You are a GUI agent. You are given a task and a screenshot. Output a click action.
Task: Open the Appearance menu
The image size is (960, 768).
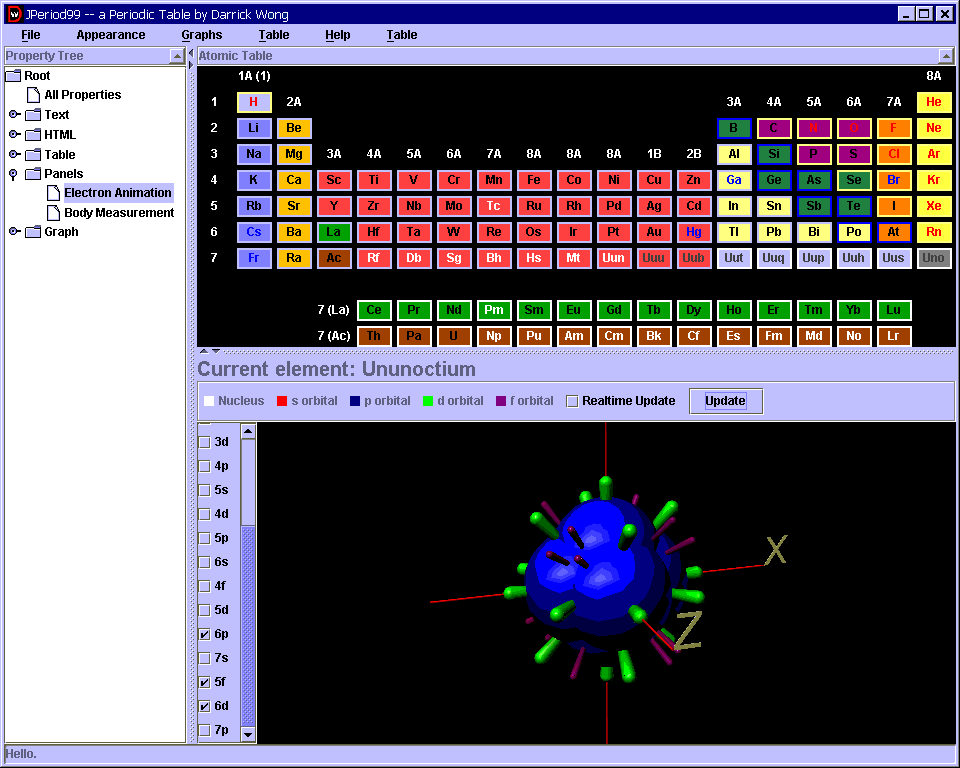click(x=111, y=35)
